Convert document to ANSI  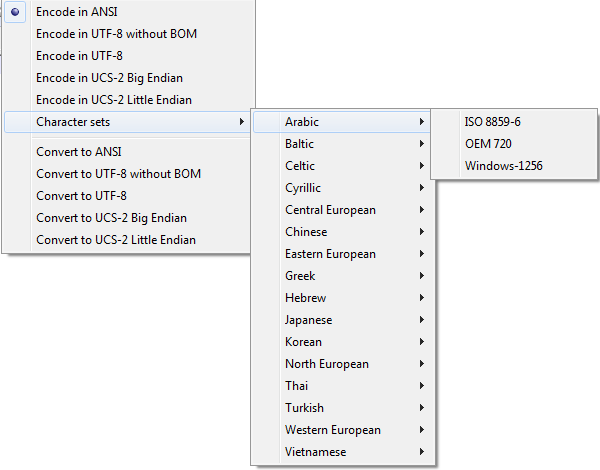[79, 152]
